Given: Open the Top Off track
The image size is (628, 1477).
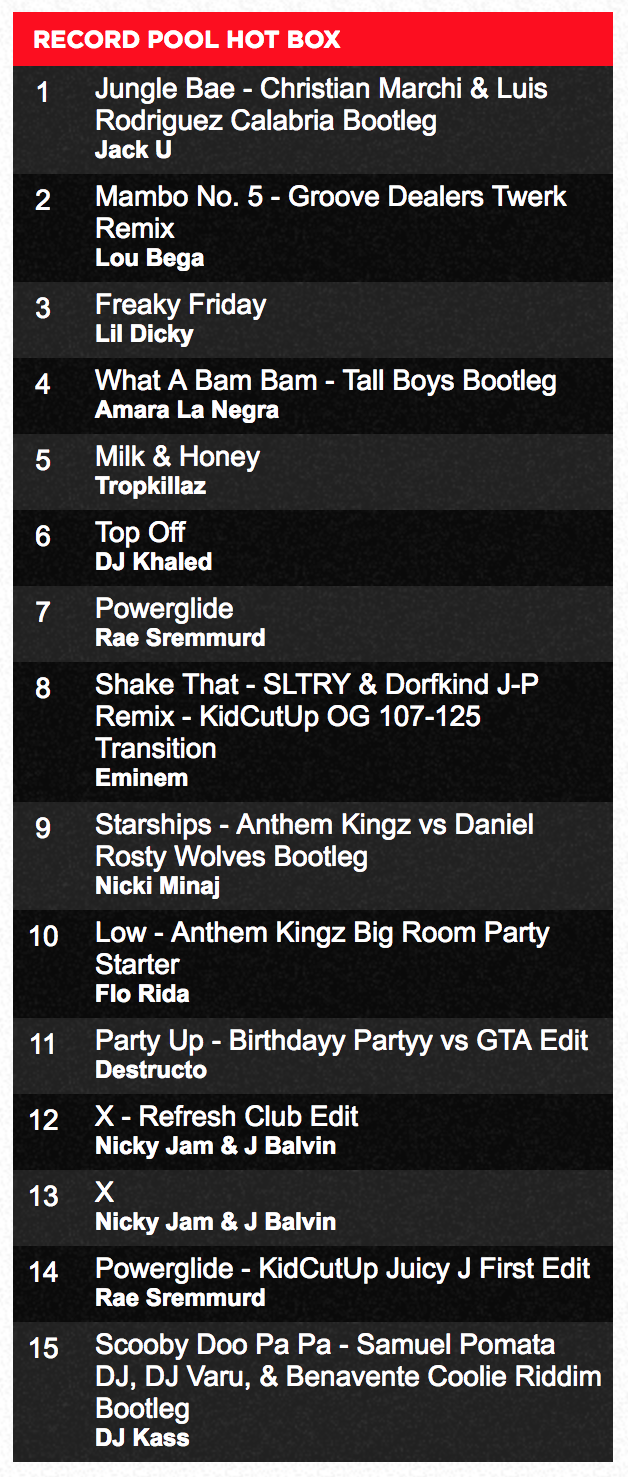Looking at the screenshot, I should (x=140, y=533).
